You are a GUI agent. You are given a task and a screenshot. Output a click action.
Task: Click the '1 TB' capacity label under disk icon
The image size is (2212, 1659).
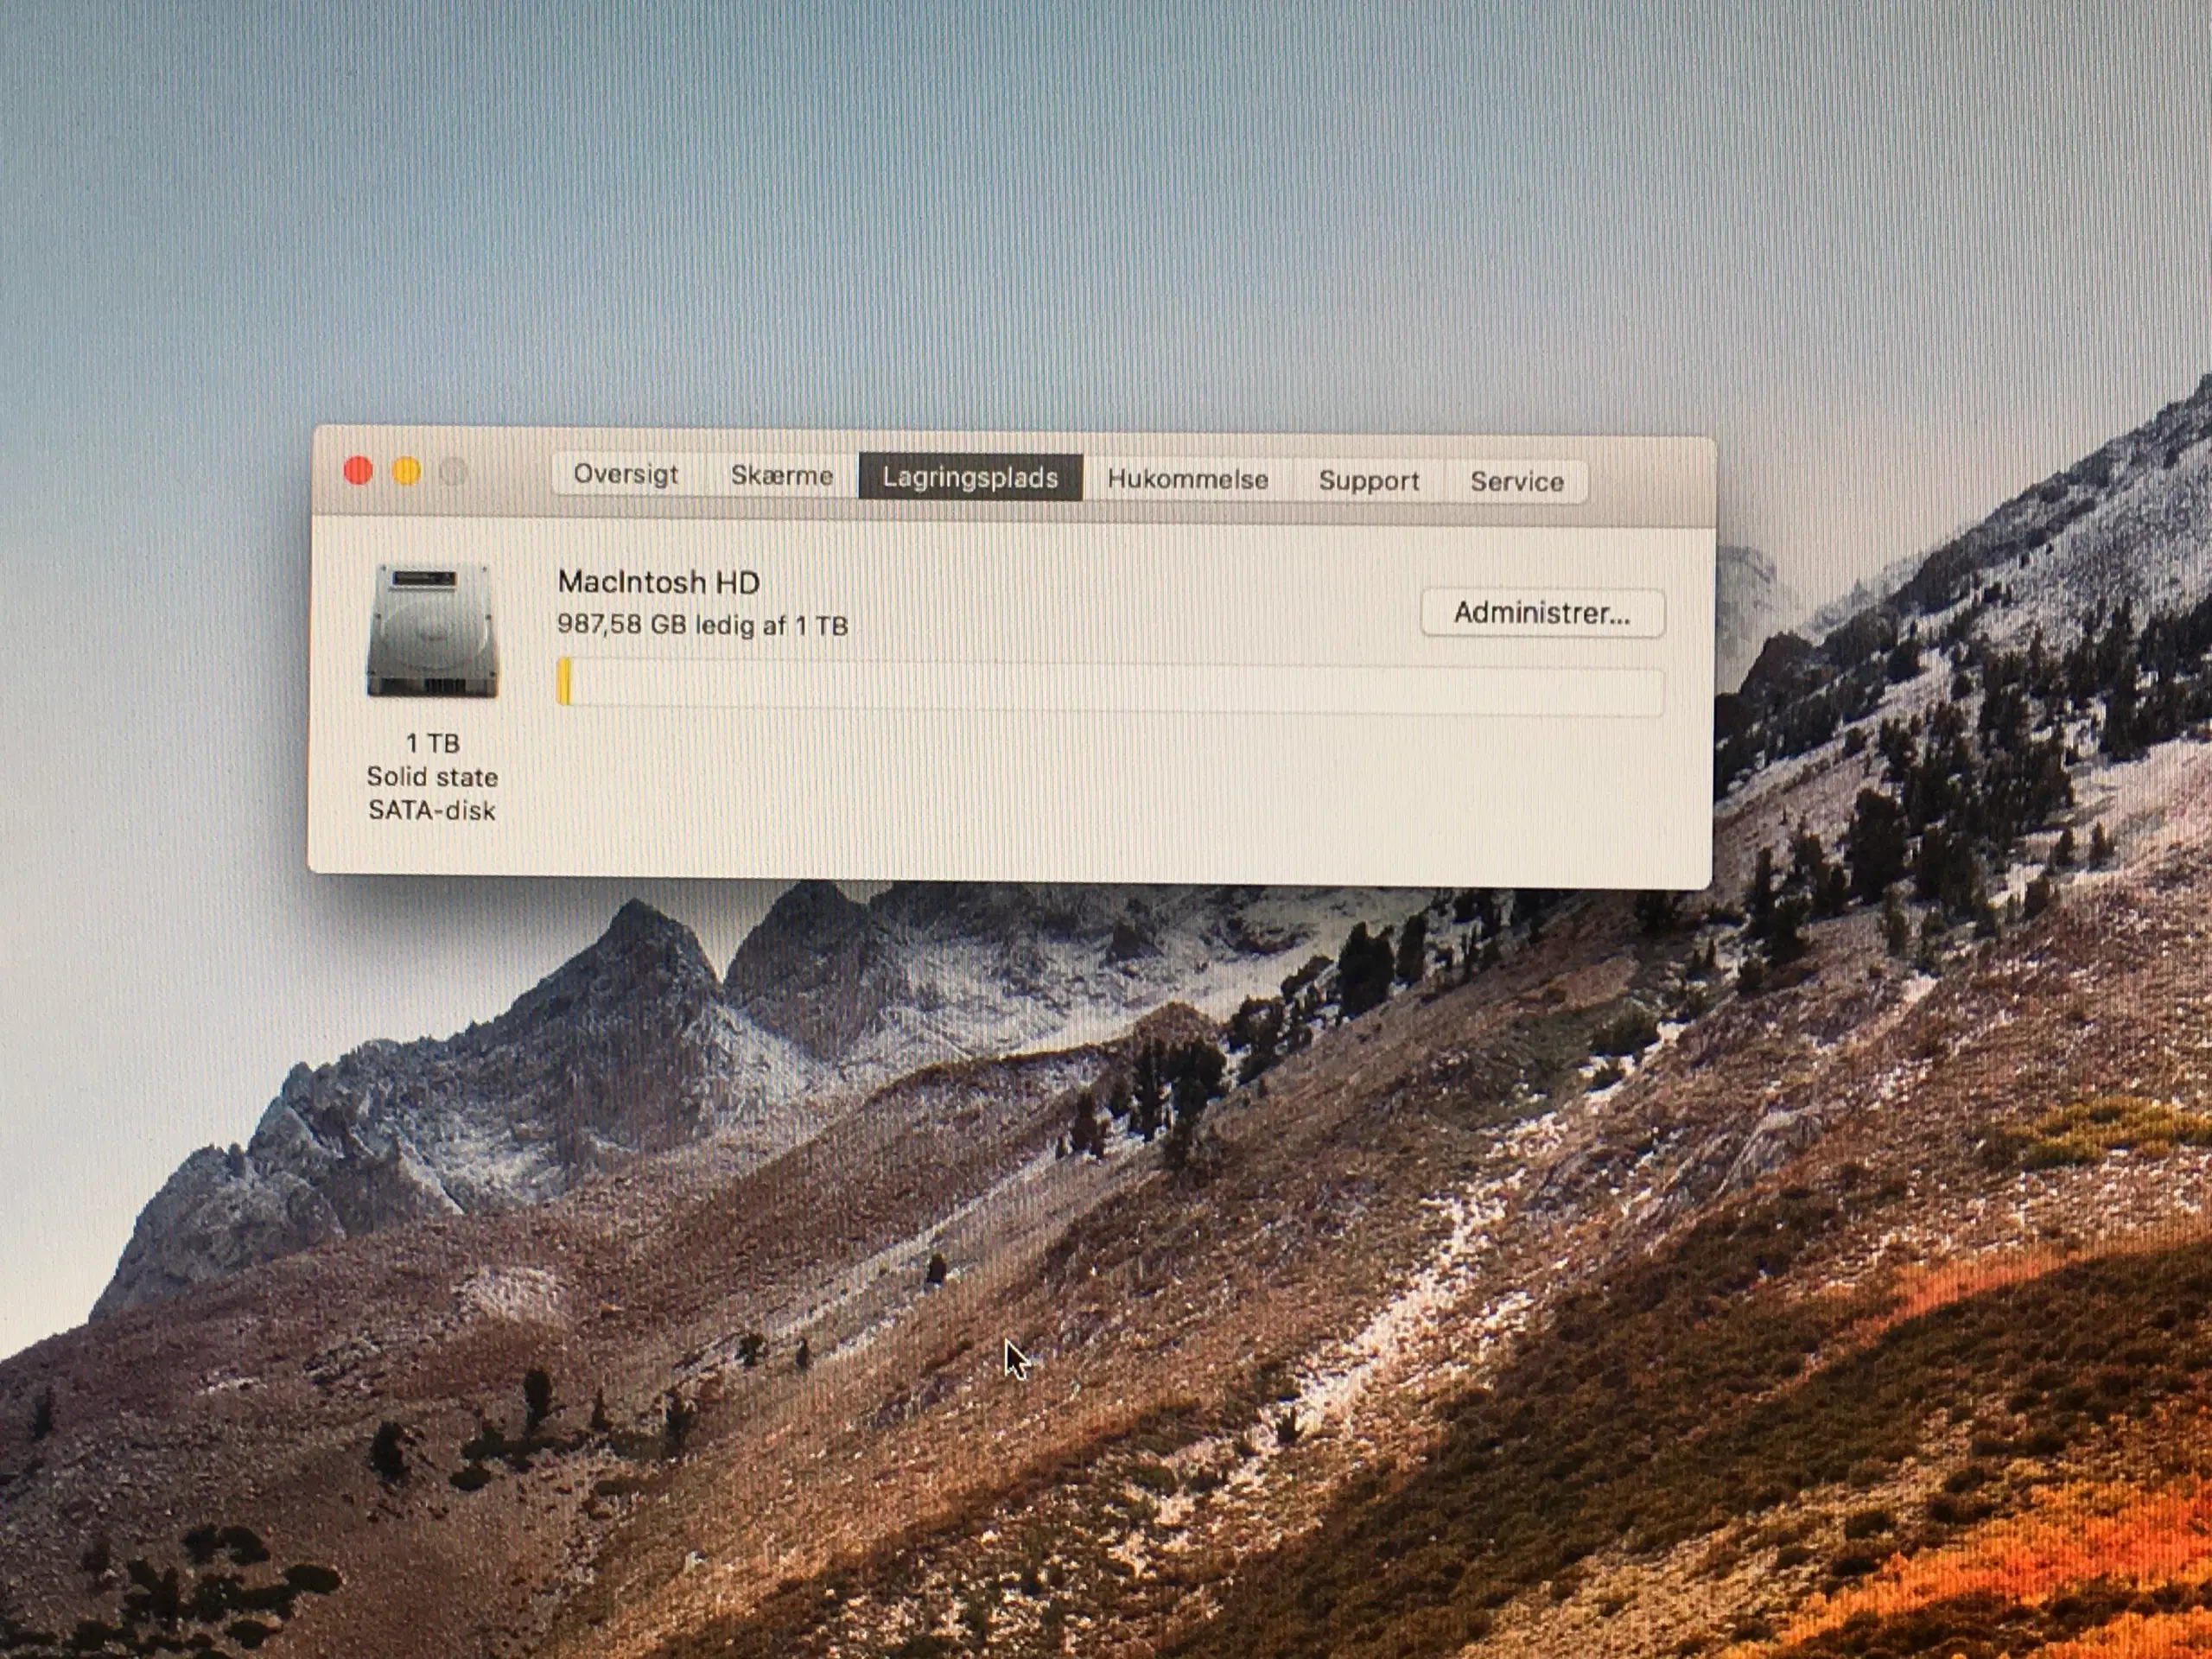tap(433, 743)
